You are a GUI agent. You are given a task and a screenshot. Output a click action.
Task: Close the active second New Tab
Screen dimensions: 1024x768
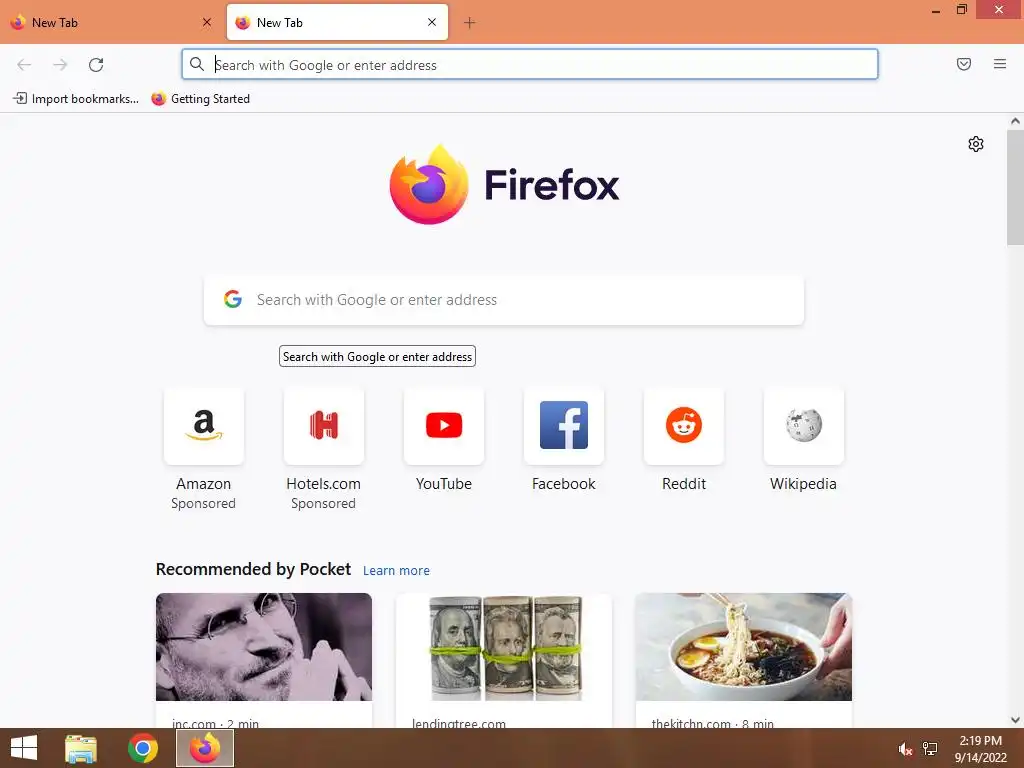[x=432, y=22]
